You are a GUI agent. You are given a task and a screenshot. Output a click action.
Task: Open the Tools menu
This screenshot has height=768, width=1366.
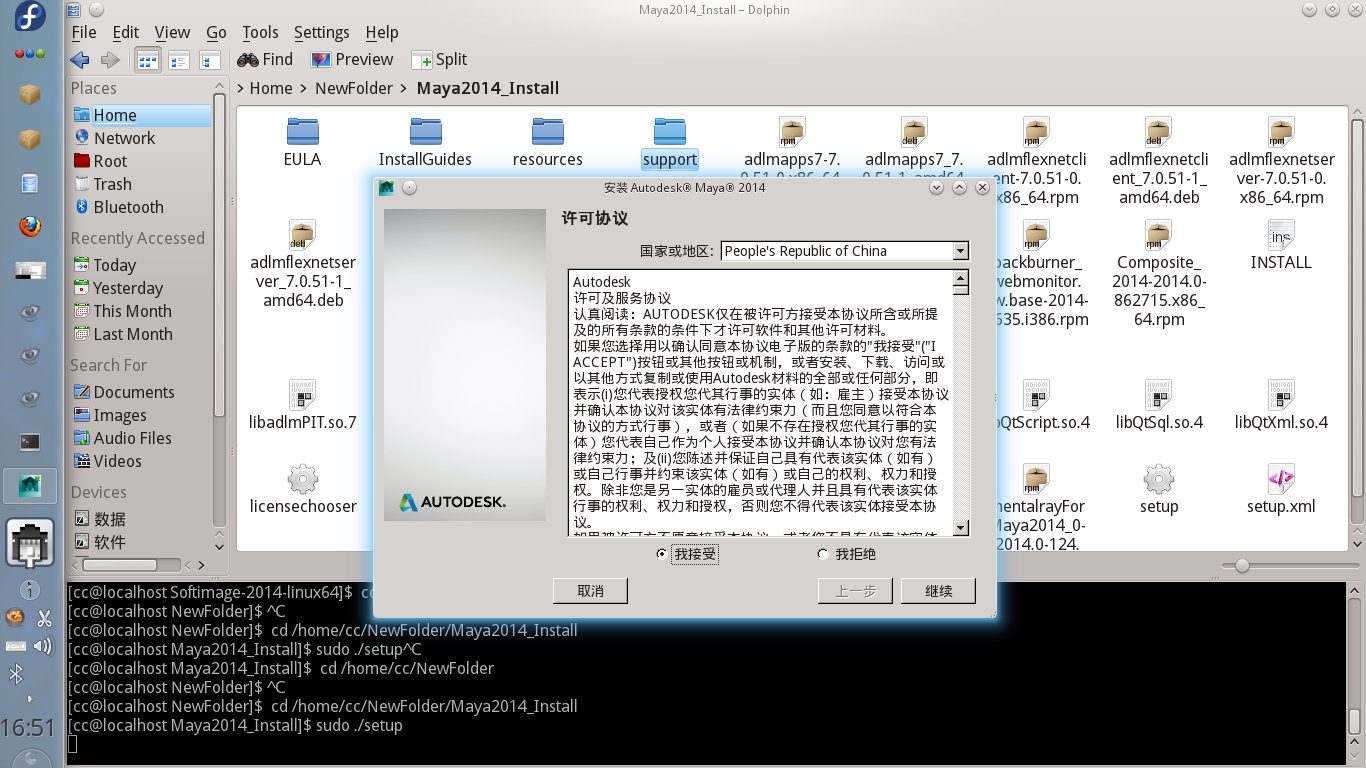pyautogui.click(x=260, y=32)
